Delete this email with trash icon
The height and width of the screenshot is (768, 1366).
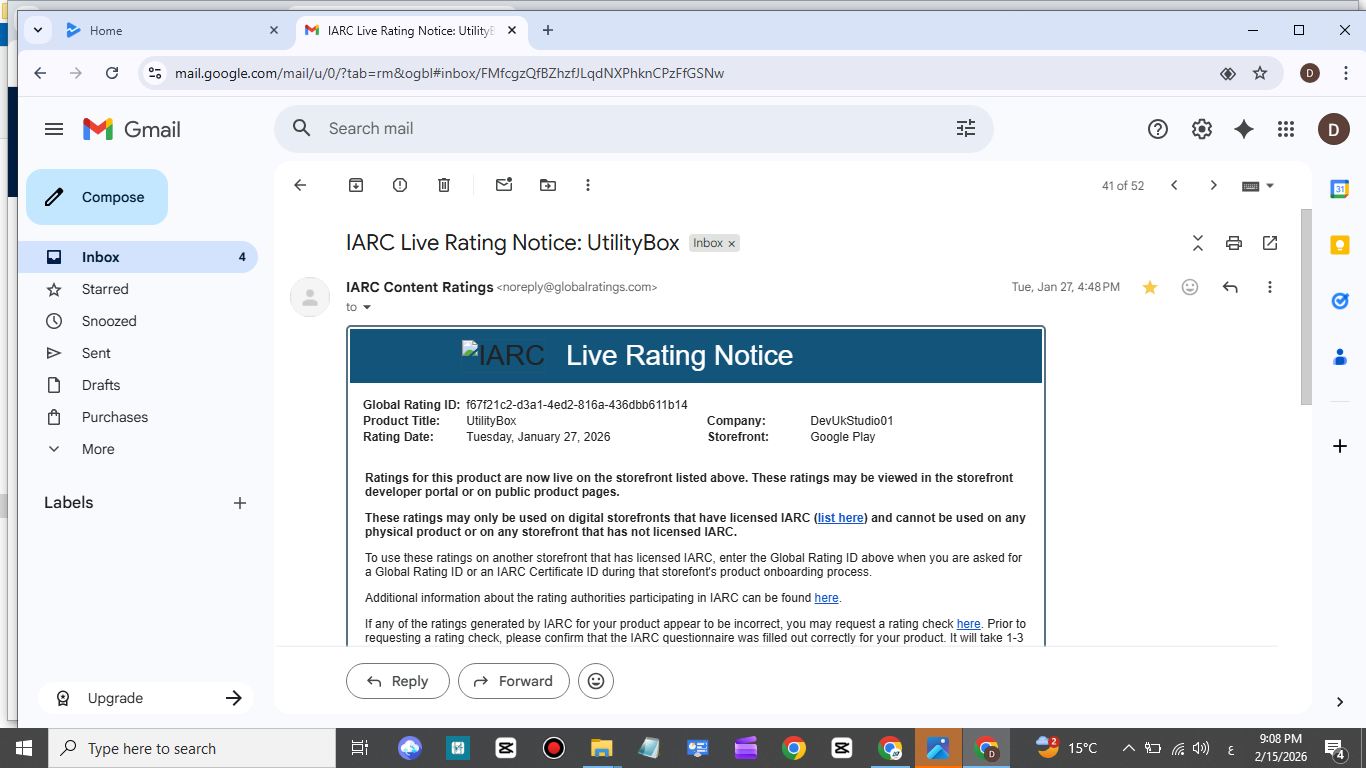(444, 185)
